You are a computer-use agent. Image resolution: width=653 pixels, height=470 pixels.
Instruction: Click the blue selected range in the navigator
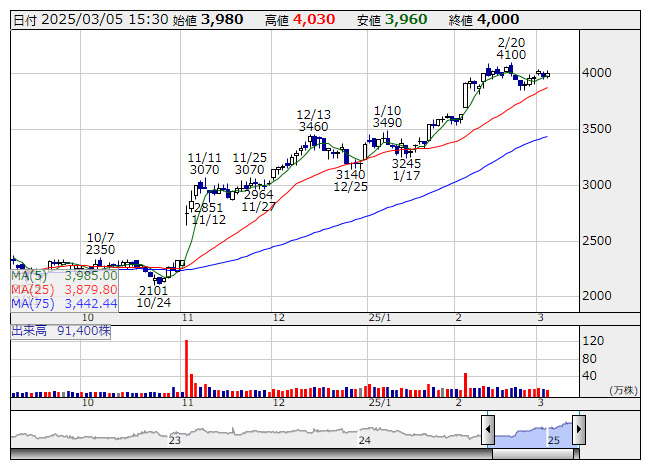click(x=533, y=435)
